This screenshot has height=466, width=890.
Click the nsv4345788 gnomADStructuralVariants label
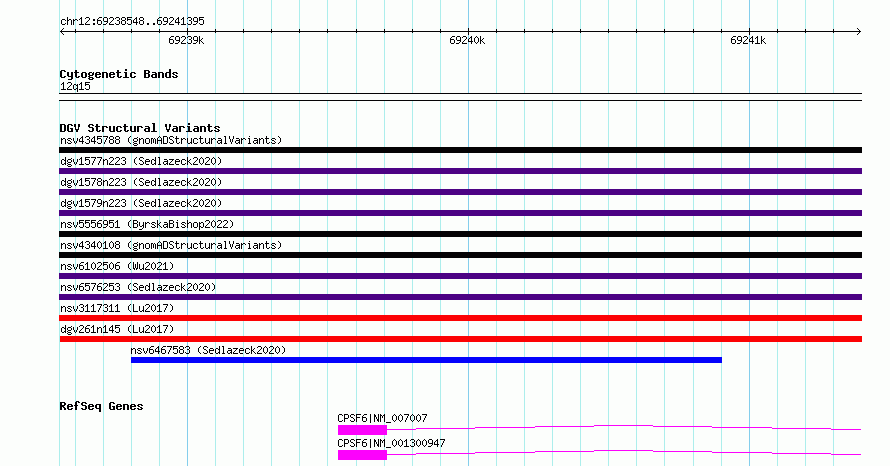click(x=171, y=140)
